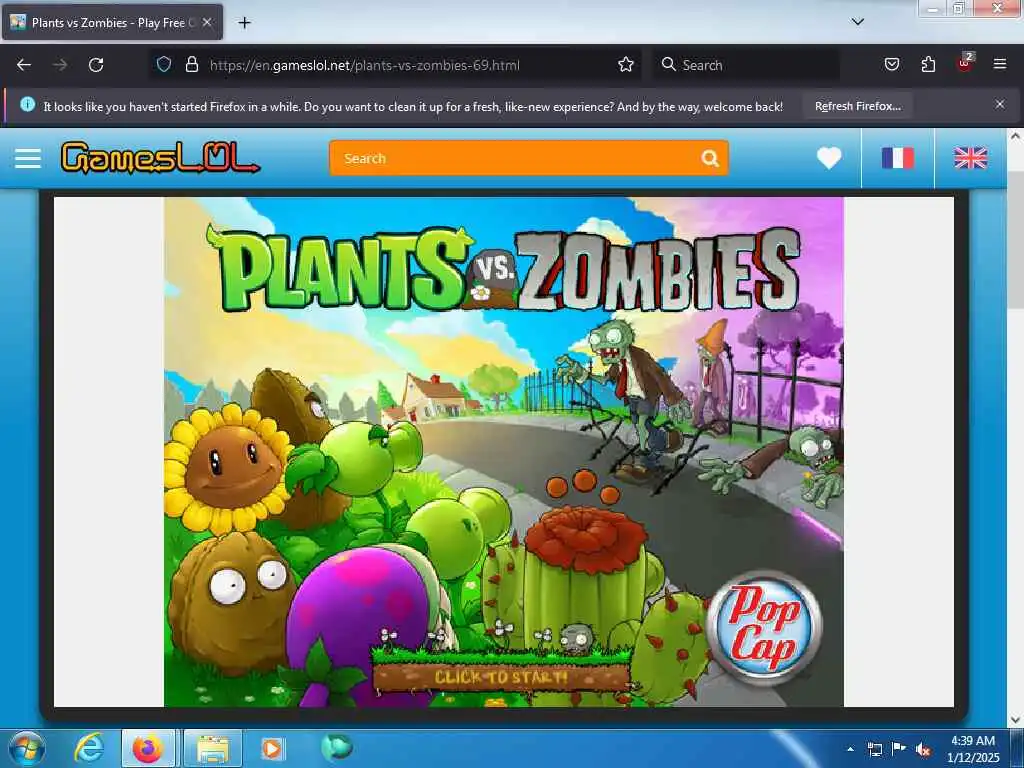Click the GamesLOL logo
The image size is (1024, 768).
pos(159,158)
